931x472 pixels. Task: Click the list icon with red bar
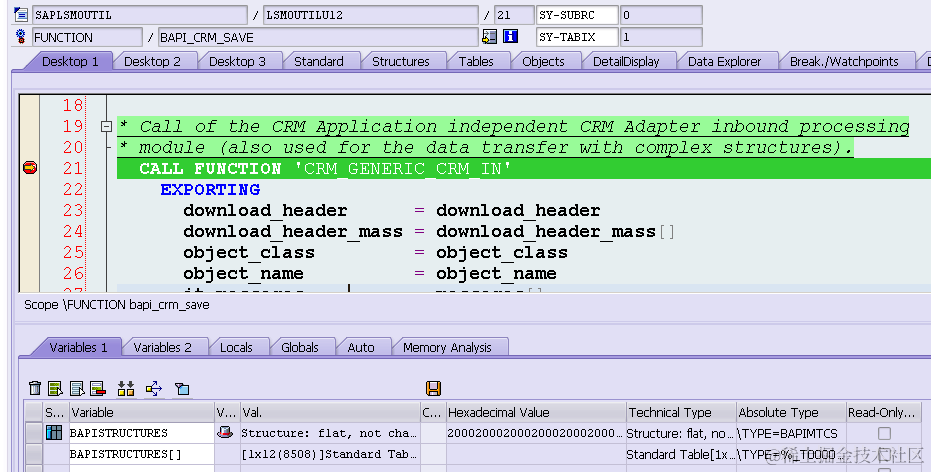(x=97, y=388)
